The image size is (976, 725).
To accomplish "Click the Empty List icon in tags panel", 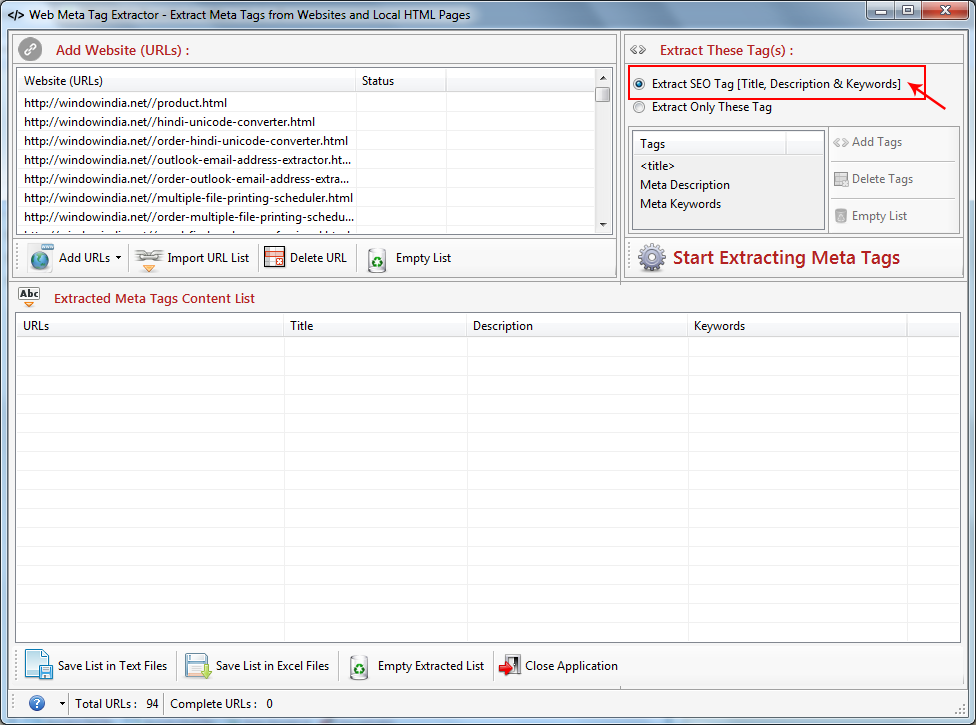I will (841, 216).
